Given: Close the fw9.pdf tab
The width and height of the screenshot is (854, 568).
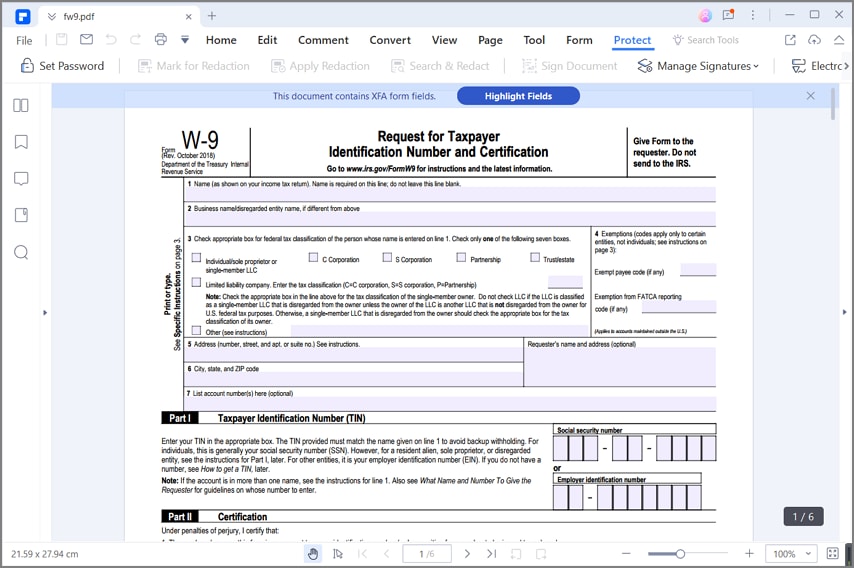Looking at the screenshot, I should (188, 17).
